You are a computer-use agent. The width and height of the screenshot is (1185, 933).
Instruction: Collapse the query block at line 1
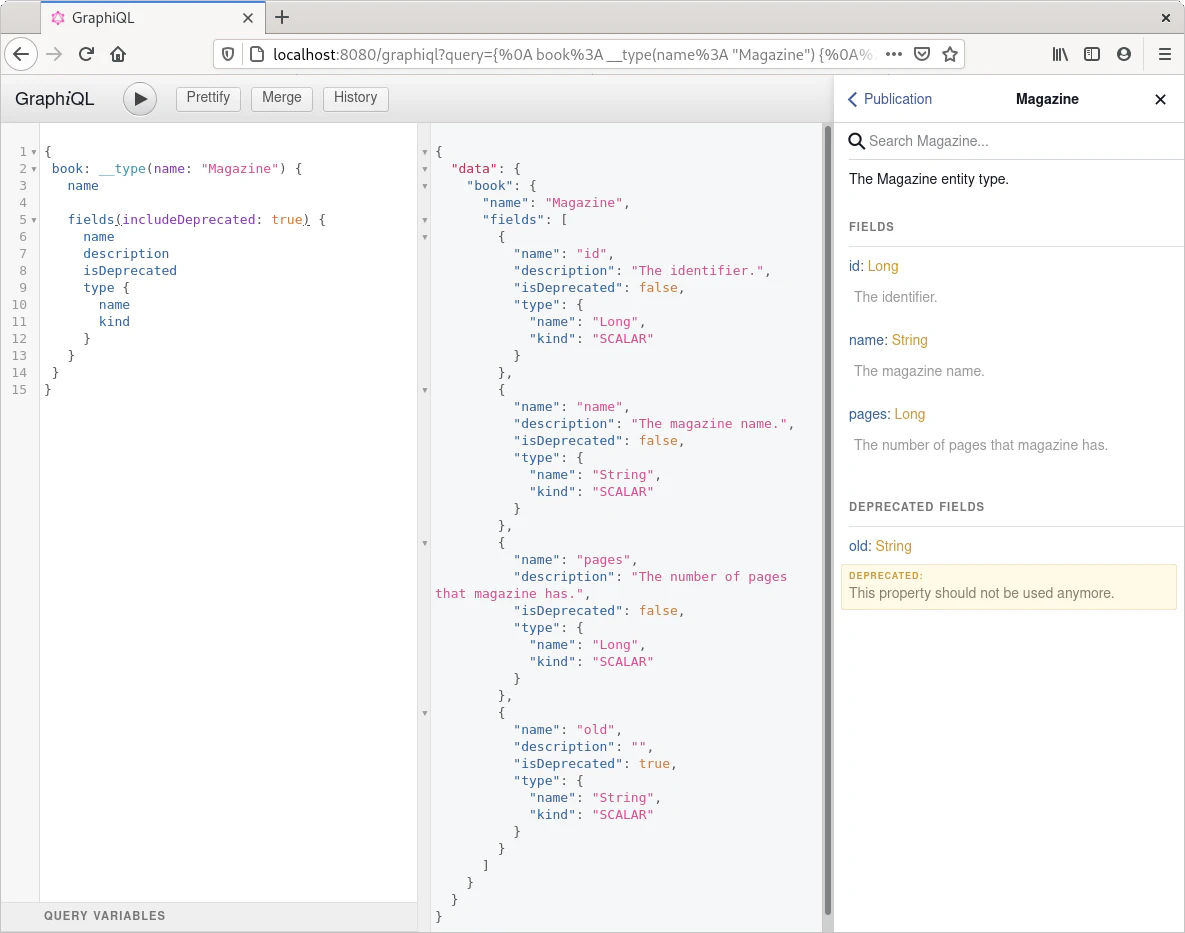click(x=34, y=152)
